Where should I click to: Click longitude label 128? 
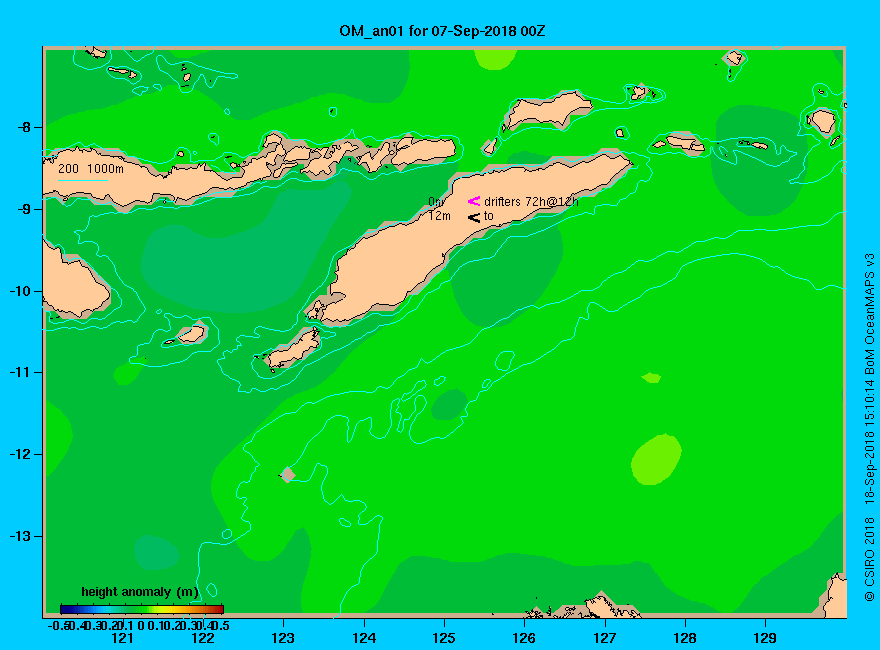click(685, 638)
